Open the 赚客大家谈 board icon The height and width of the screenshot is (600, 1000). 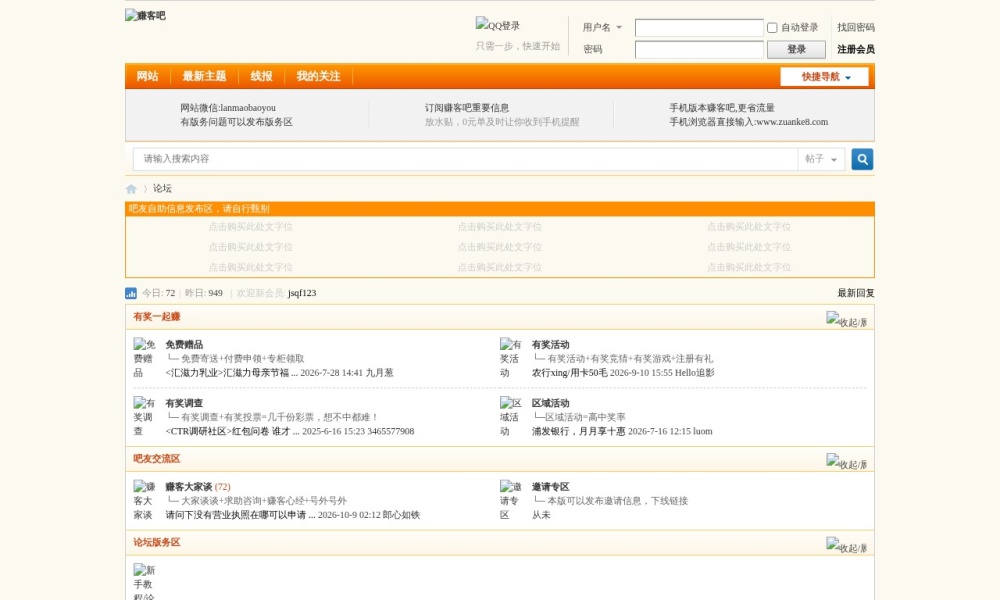[144, 501]
